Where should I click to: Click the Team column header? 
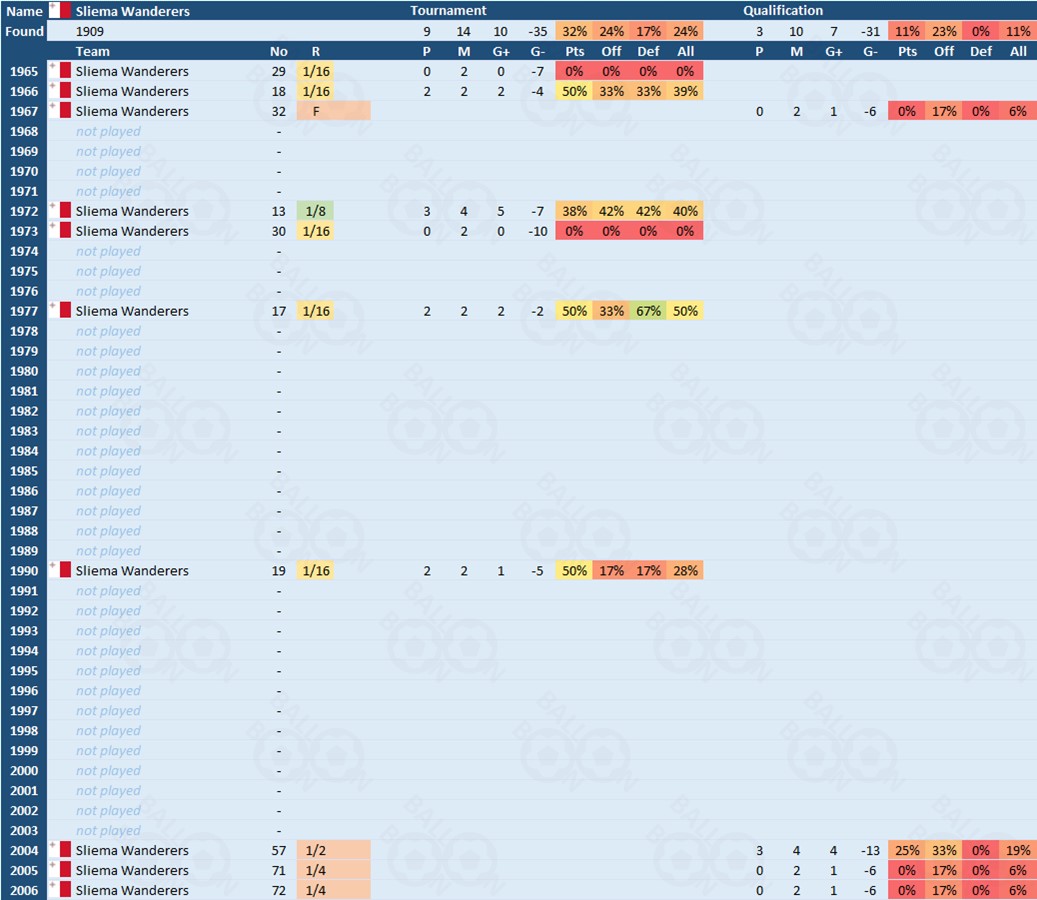pyautogui.click(x=93, y=51)
